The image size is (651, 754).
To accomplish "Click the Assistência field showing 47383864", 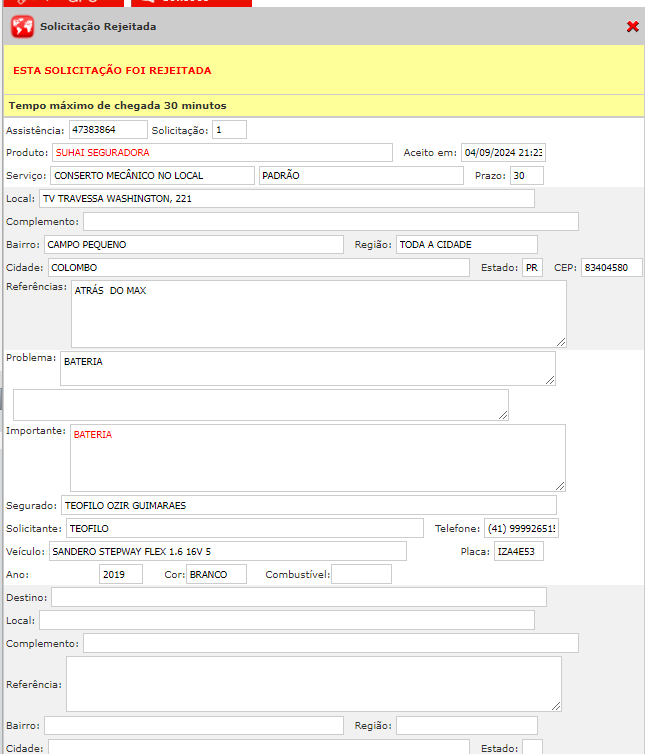I will pos(108,130).
